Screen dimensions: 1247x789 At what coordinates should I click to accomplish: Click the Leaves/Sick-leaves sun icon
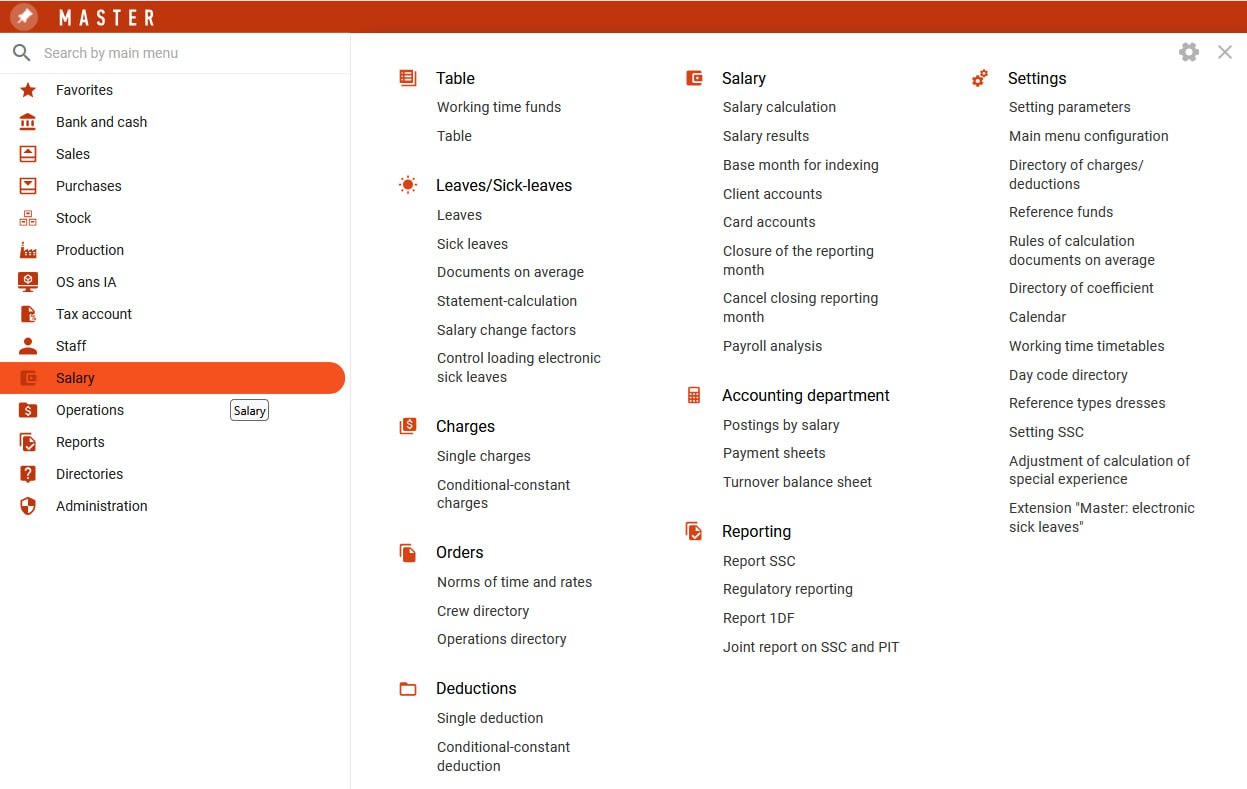click(x=407, y=185)
